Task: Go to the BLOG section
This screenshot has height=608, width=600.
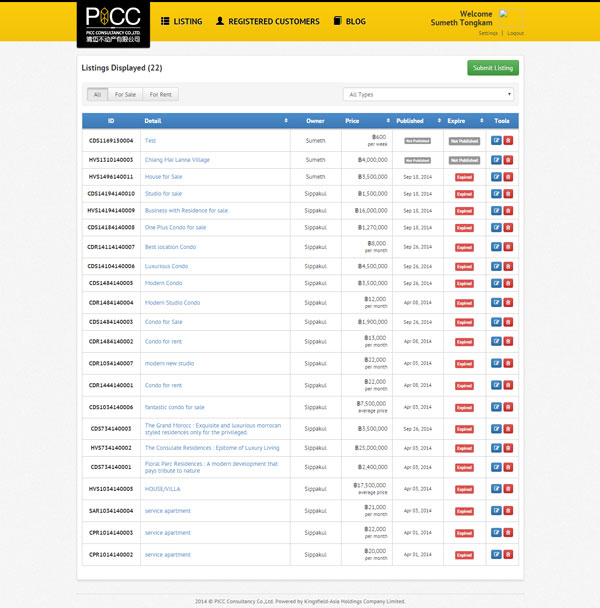Action: click(350, 21)
